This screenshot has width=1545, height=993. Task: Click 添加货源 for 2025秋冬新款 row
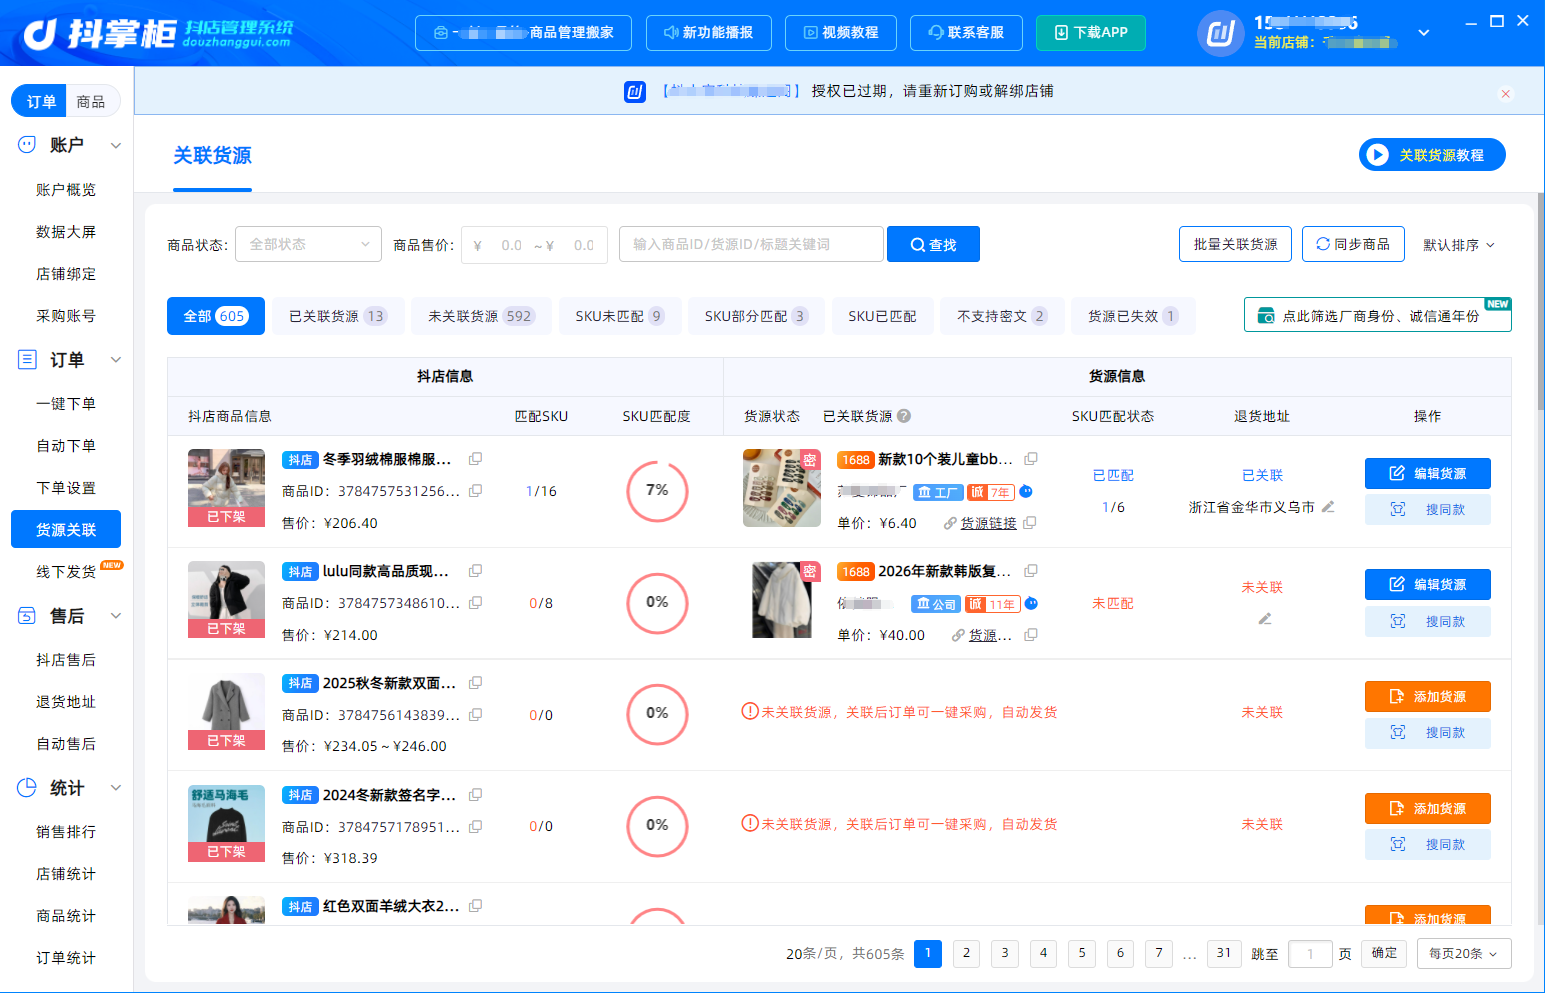click(x=1428, y=697)
